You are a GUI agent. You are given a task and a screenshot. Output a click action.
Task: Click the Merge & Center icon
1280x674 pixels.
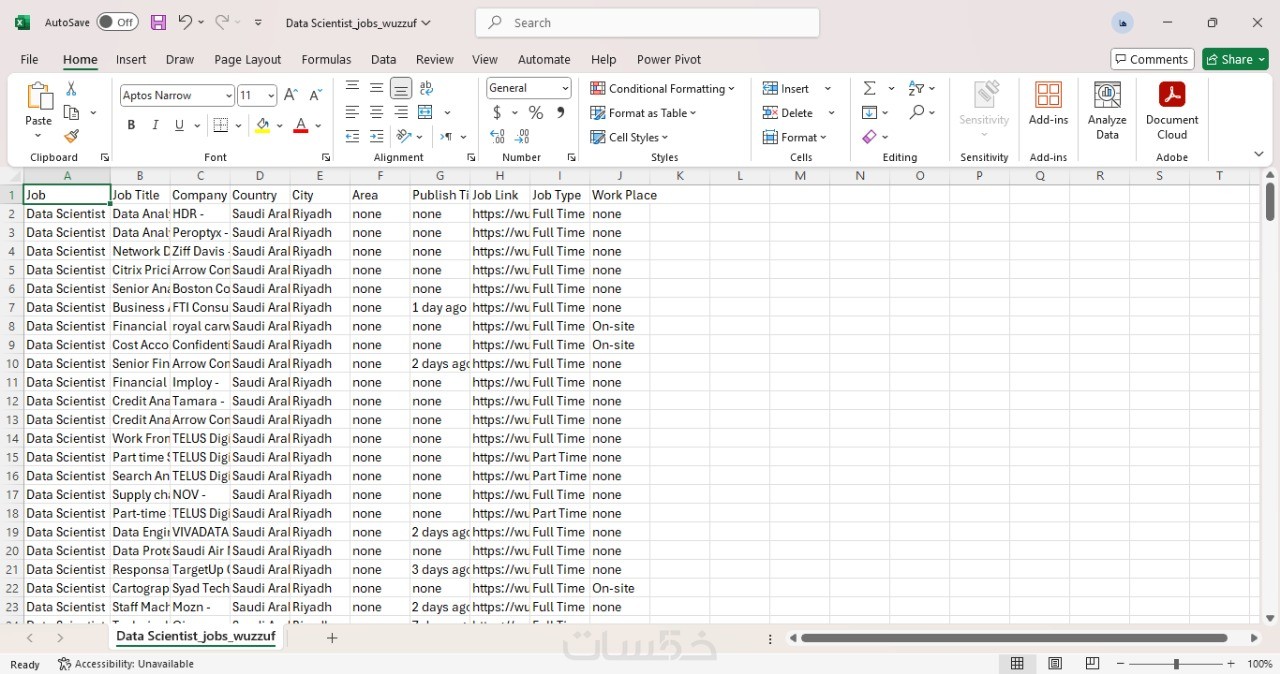[426, 112]
